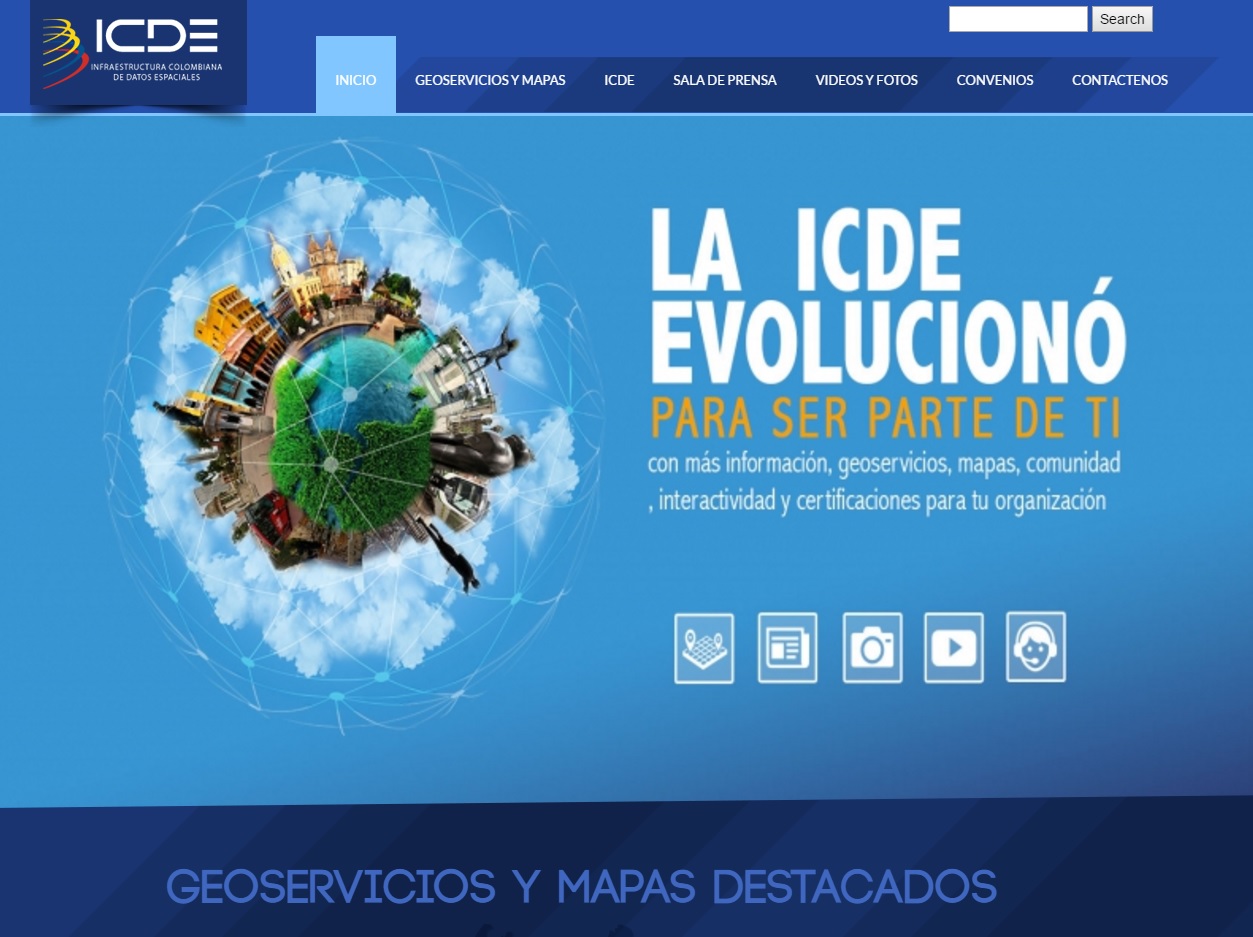Click the Search button

coord(1122,19)
